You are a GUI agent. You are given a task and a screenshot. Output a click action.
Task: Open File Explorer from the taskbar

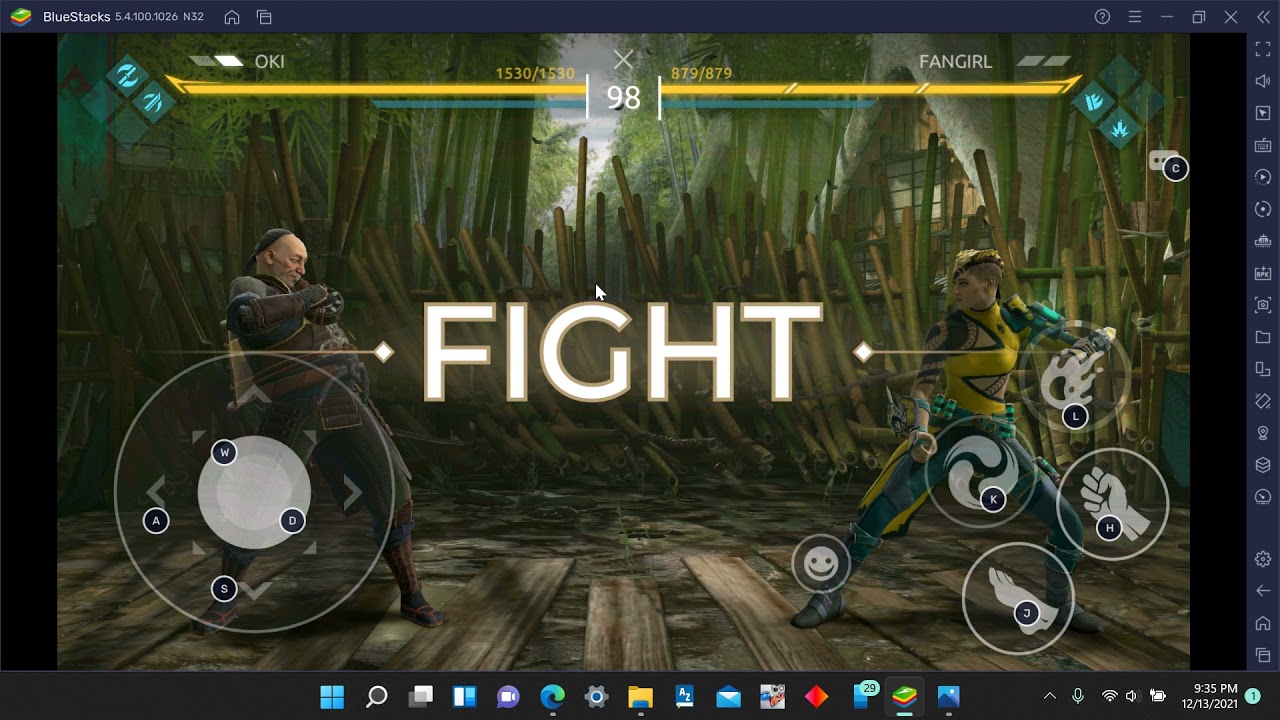click(x=640, y=696)
